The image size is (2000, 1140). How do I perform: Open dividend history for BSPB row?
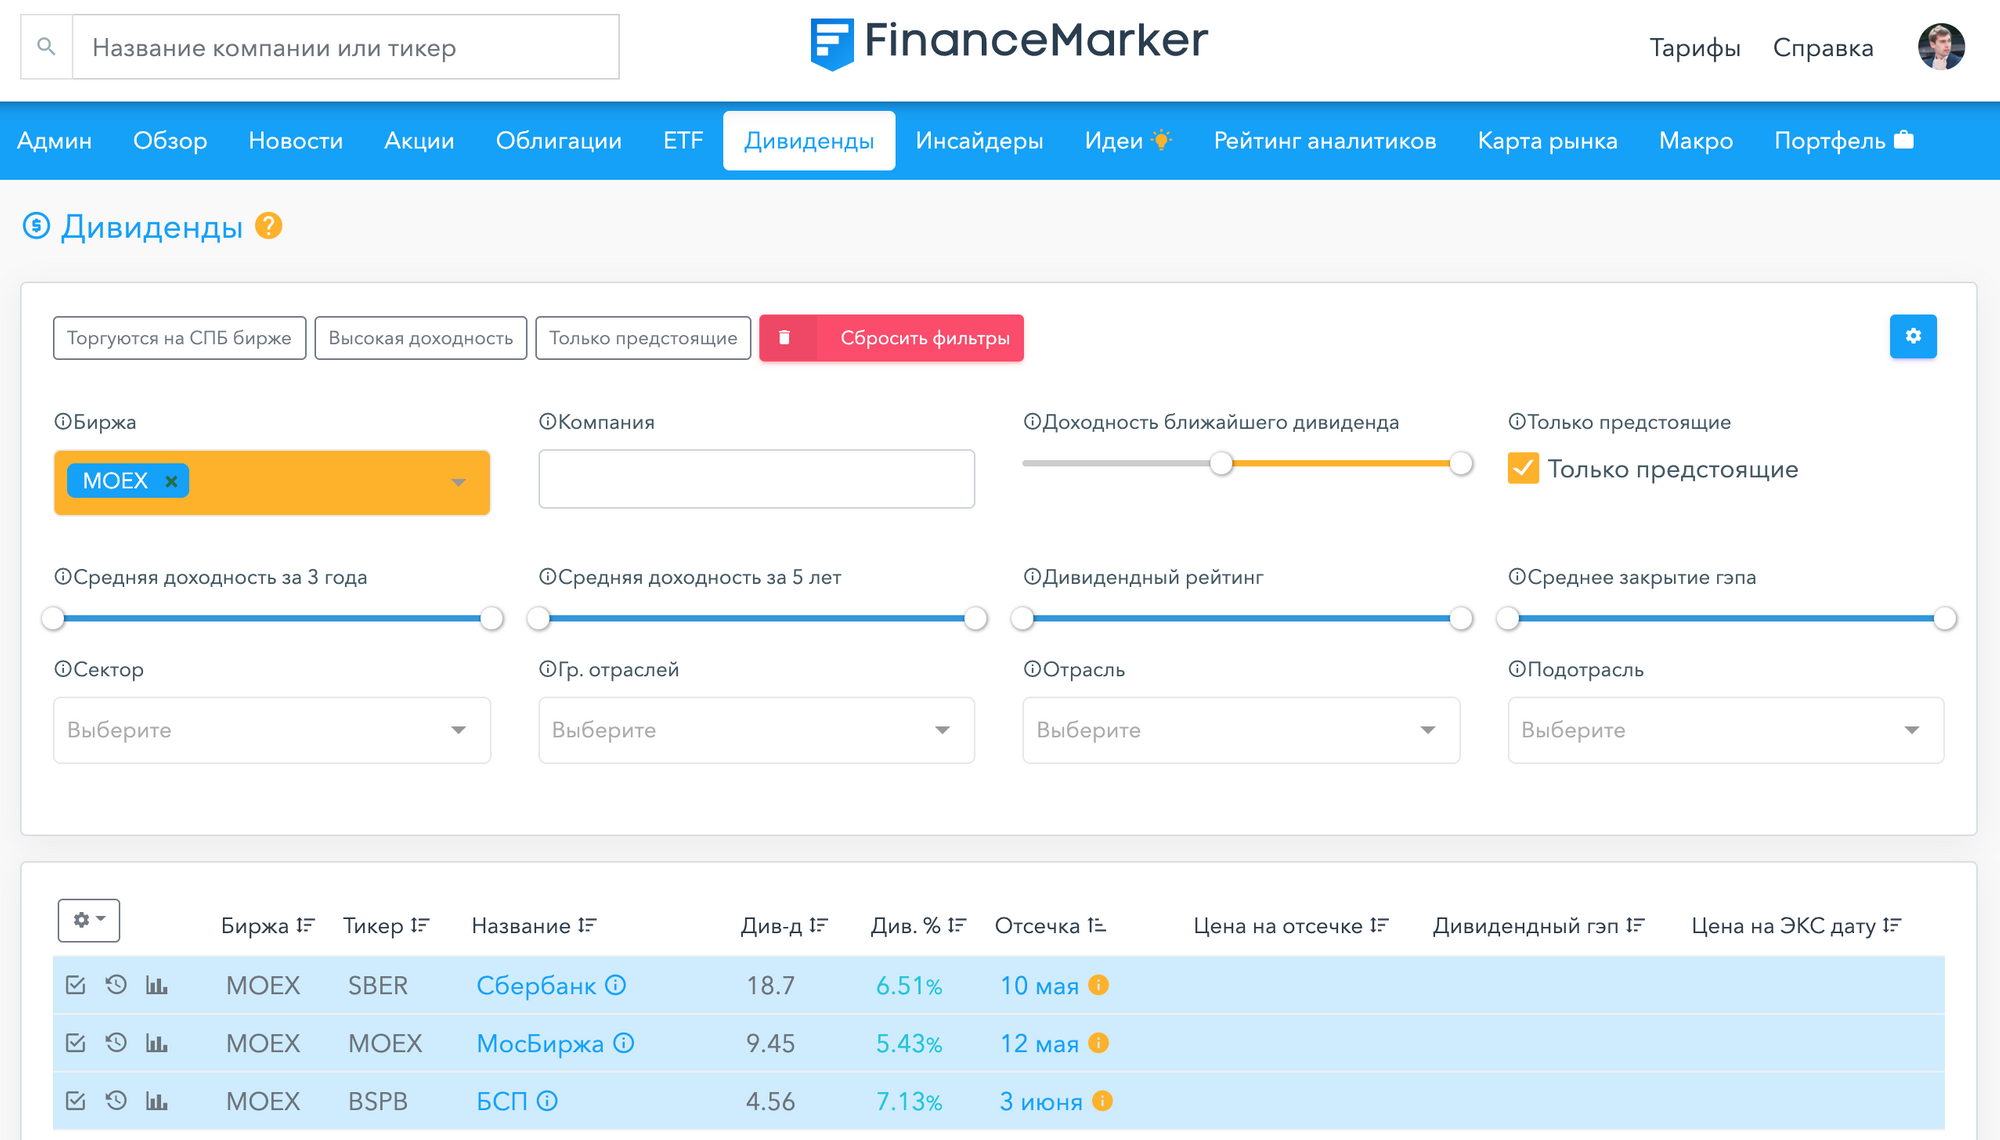(x=116, y=1101)
